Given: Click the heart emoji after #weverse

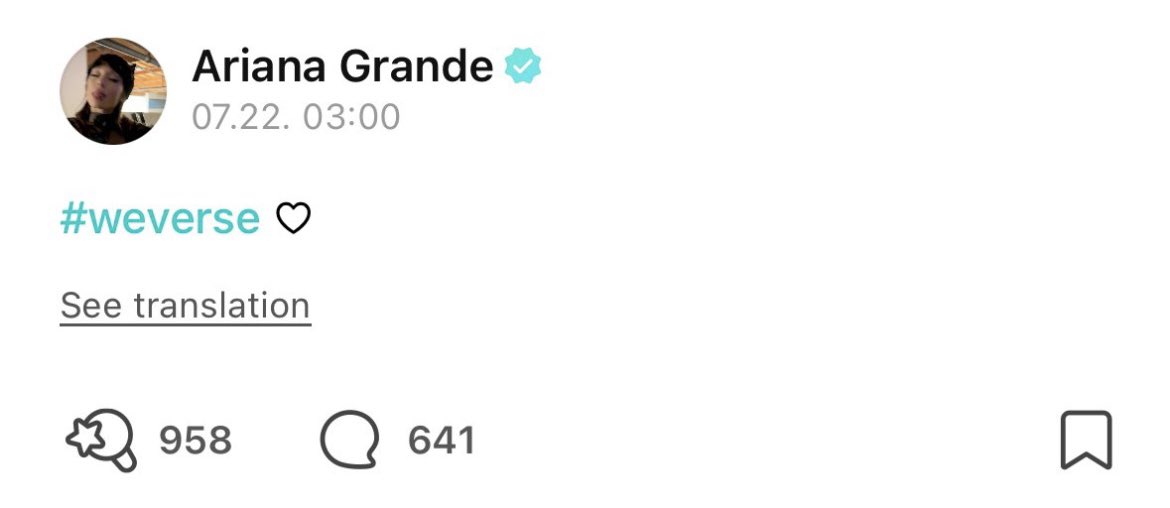Looking at the screenshot, I should 293,218.
